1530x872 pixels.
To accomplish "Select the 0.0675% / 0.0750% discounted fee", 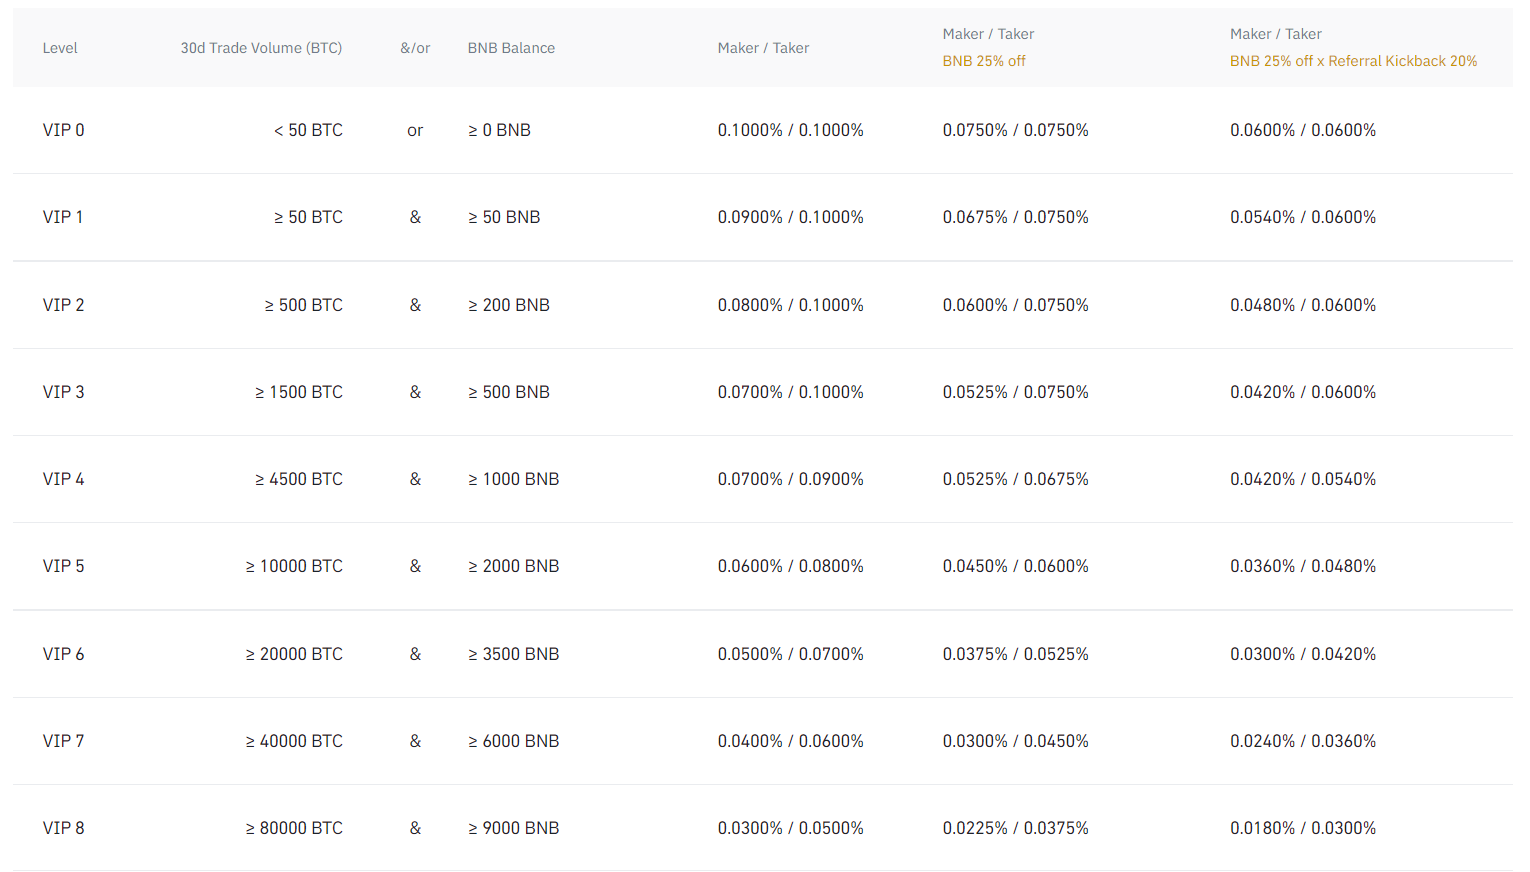I will tap(1015, 217).
